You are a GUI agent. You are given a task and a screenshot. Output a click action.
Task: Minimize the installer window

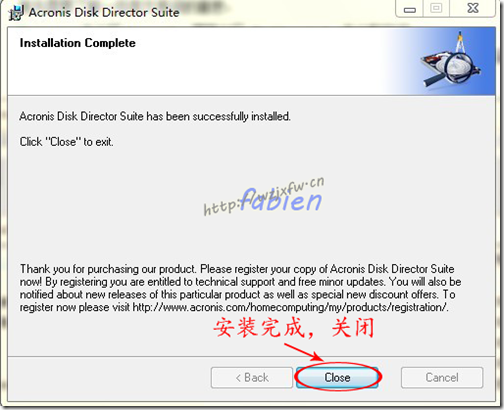[x=410, y=8]
